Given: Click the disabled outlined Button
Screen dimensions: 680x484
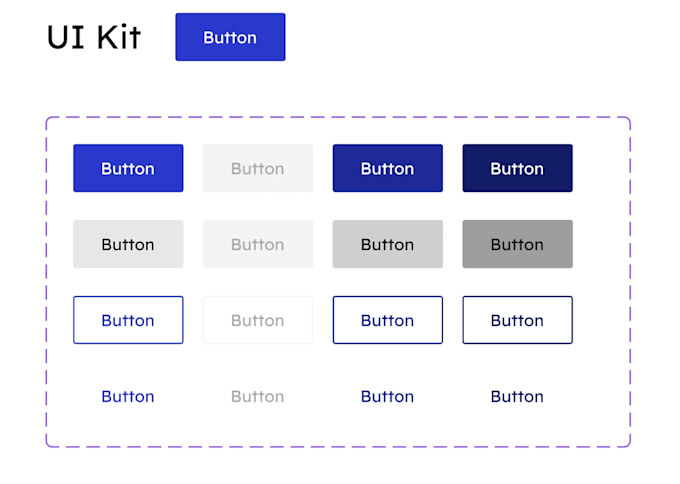Looking at the screenshot, I should 258,320.
